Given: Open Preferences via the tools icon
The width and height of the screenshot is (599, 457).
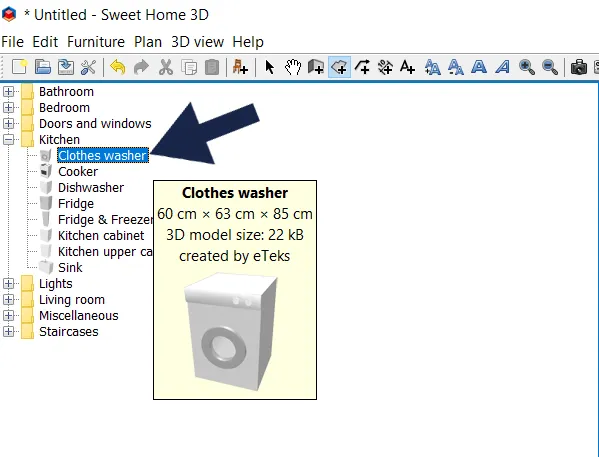Looking at the screenshot, I should pos(89,67).
